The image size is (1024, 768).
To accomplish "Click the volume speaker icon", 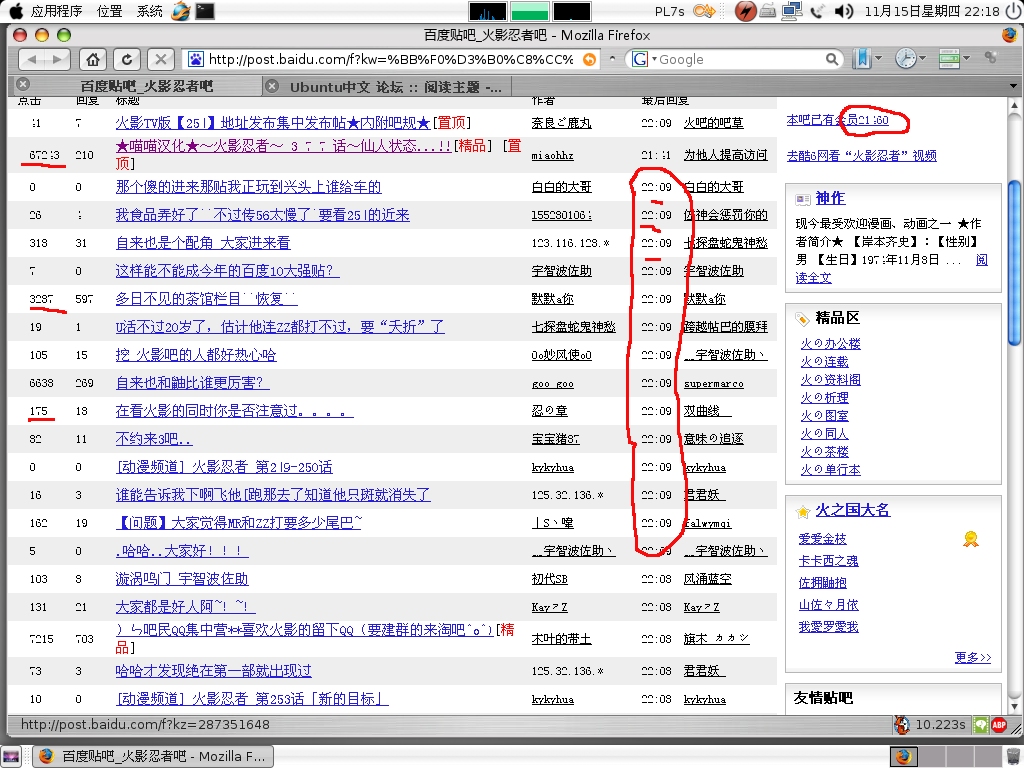I will [x=844, y=11].
